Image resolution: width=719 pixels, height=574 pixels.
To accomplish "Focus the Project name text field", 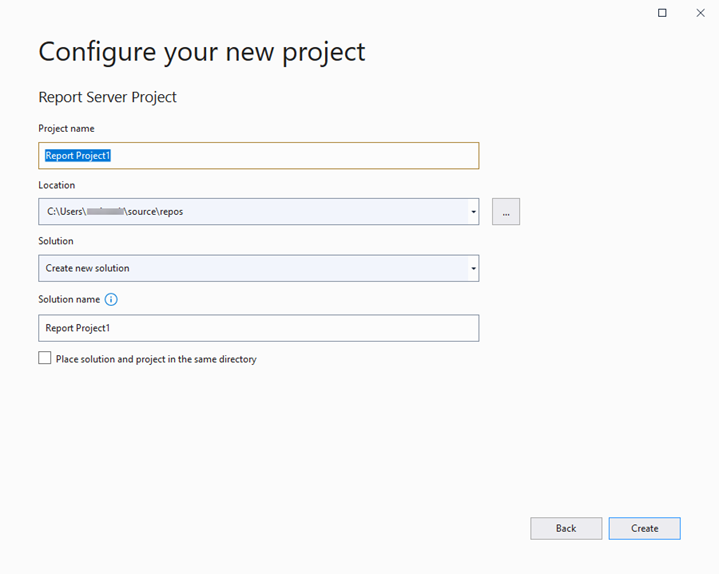I will [258, 155].
